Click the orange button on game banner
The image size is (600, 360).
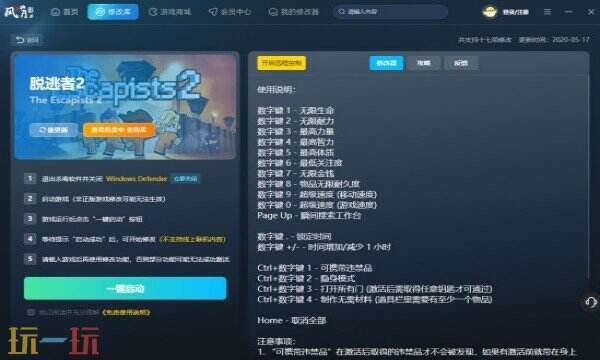119,130
